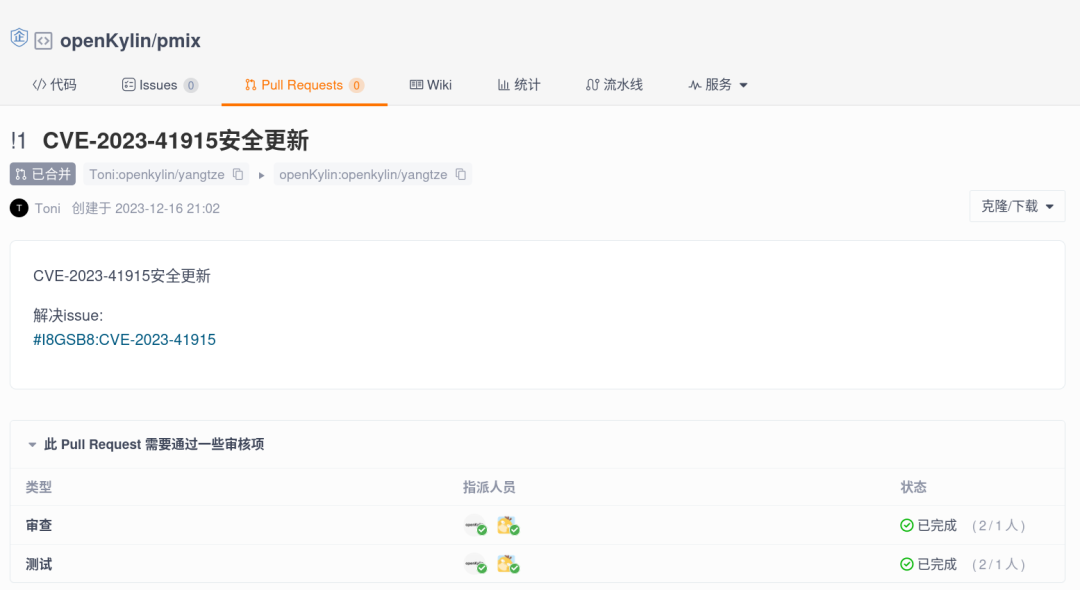Click the 已合并 merged status badge
This screenshot has height=590, width=1080.
coord(43,174)
